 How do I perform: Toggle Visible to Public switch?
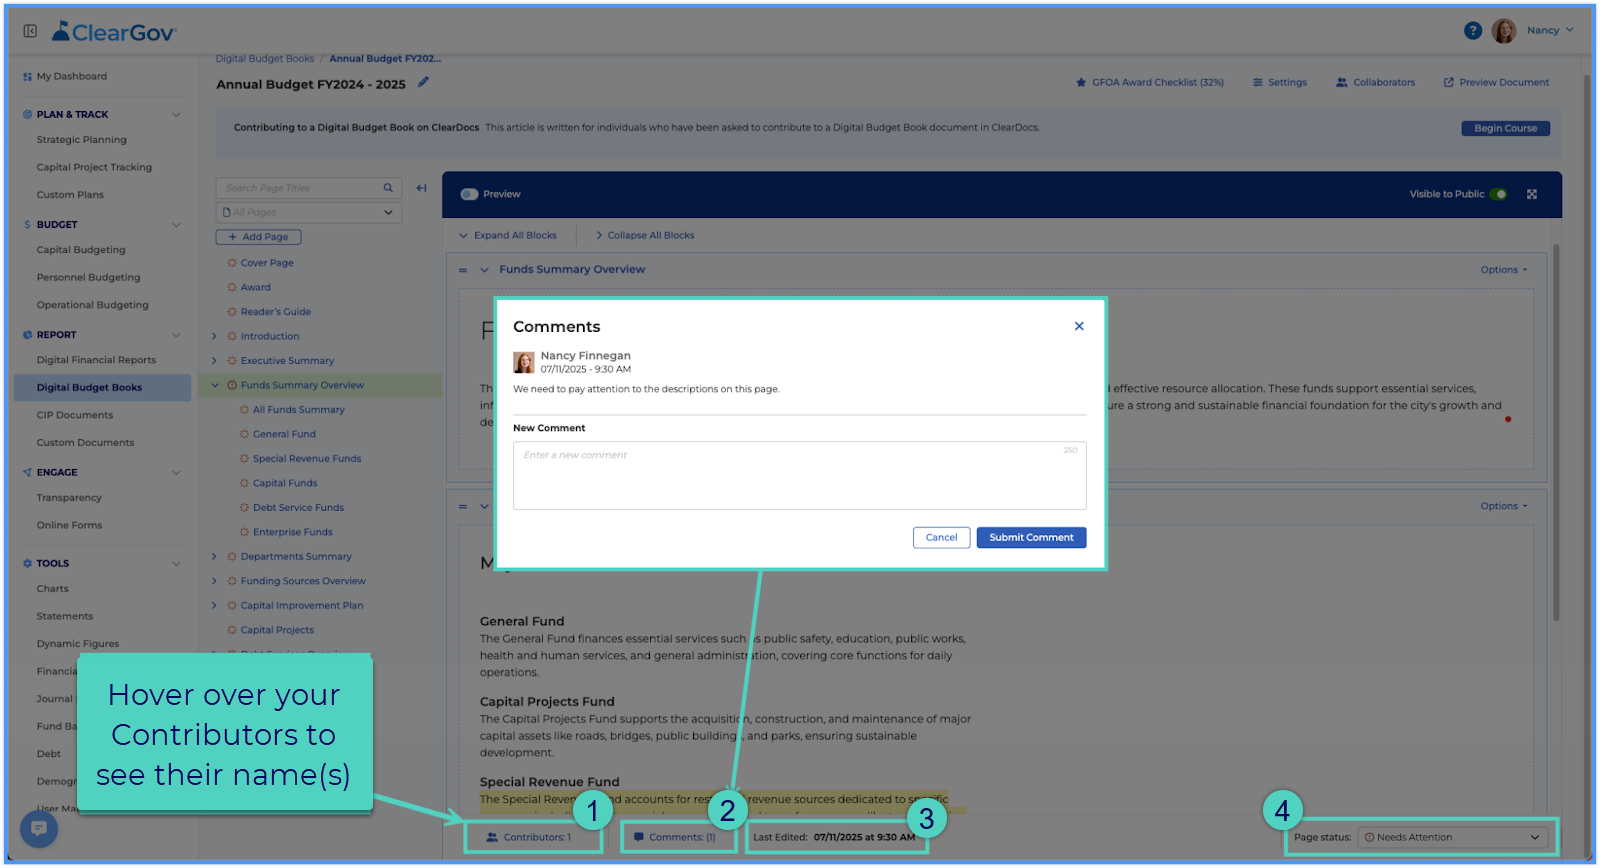click(x=1498, y=194)
